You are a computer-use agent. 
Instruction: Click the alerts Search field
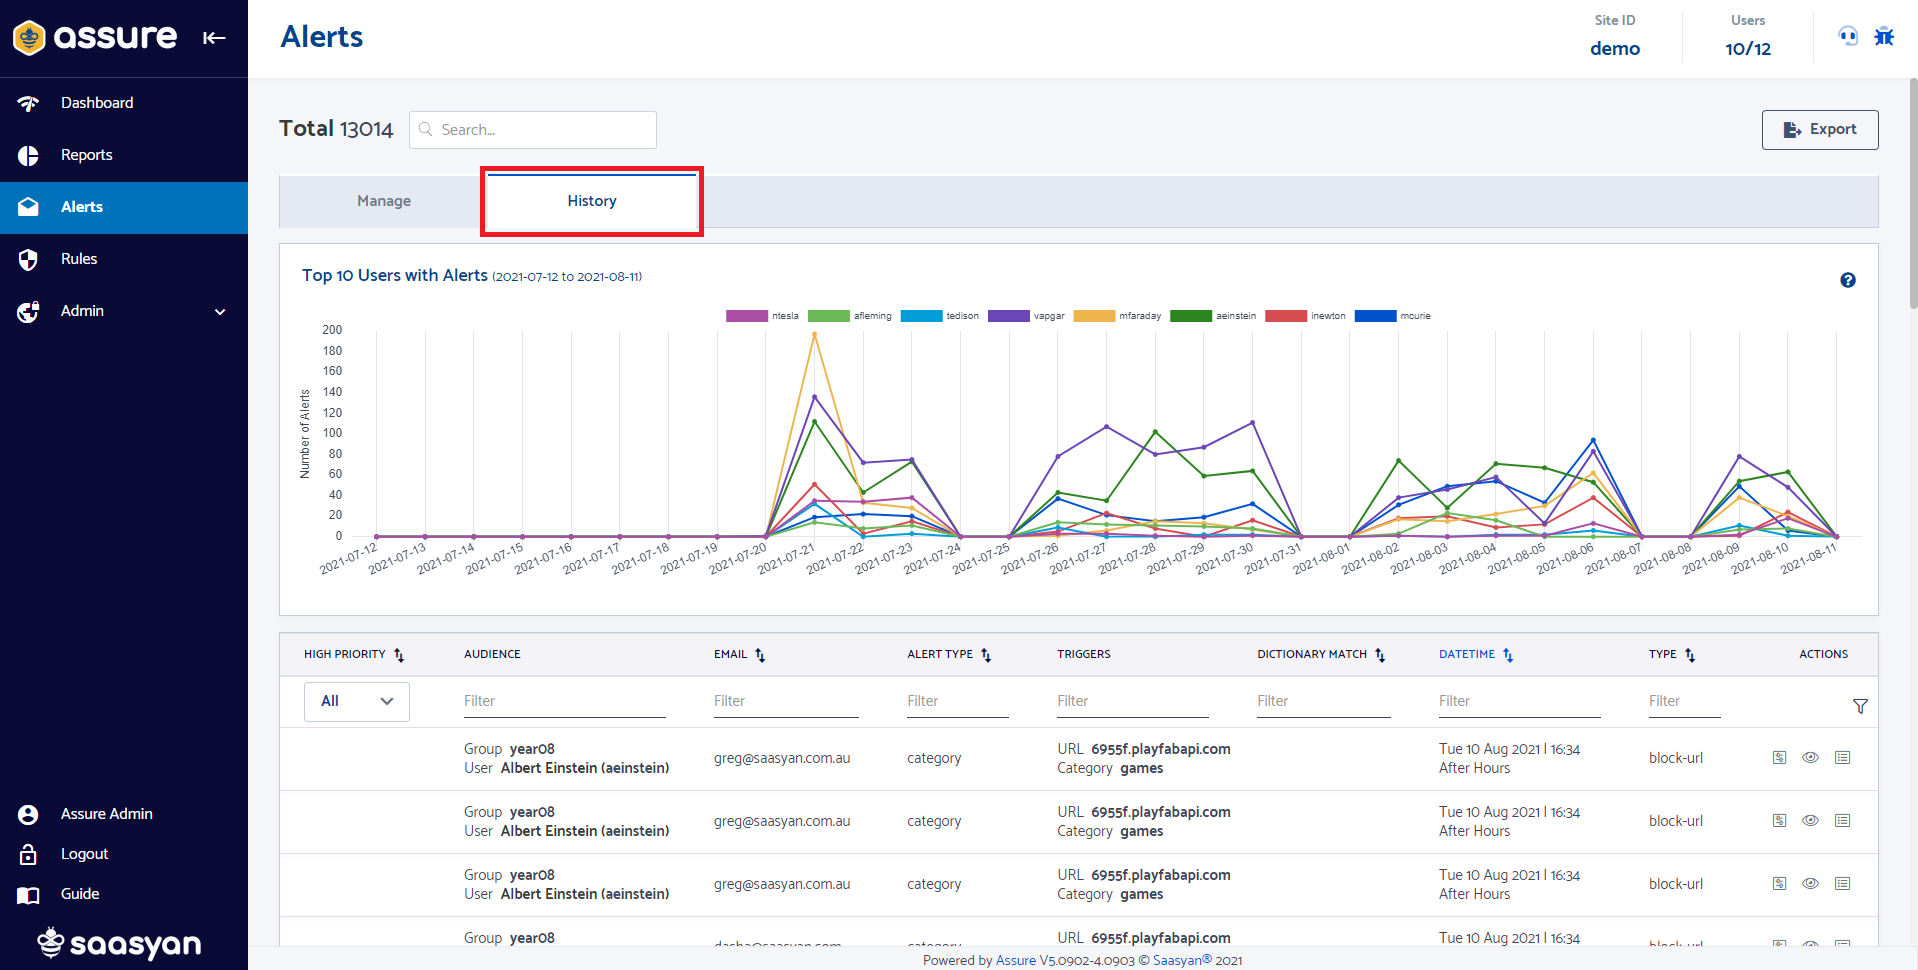(x=533, y=130)
